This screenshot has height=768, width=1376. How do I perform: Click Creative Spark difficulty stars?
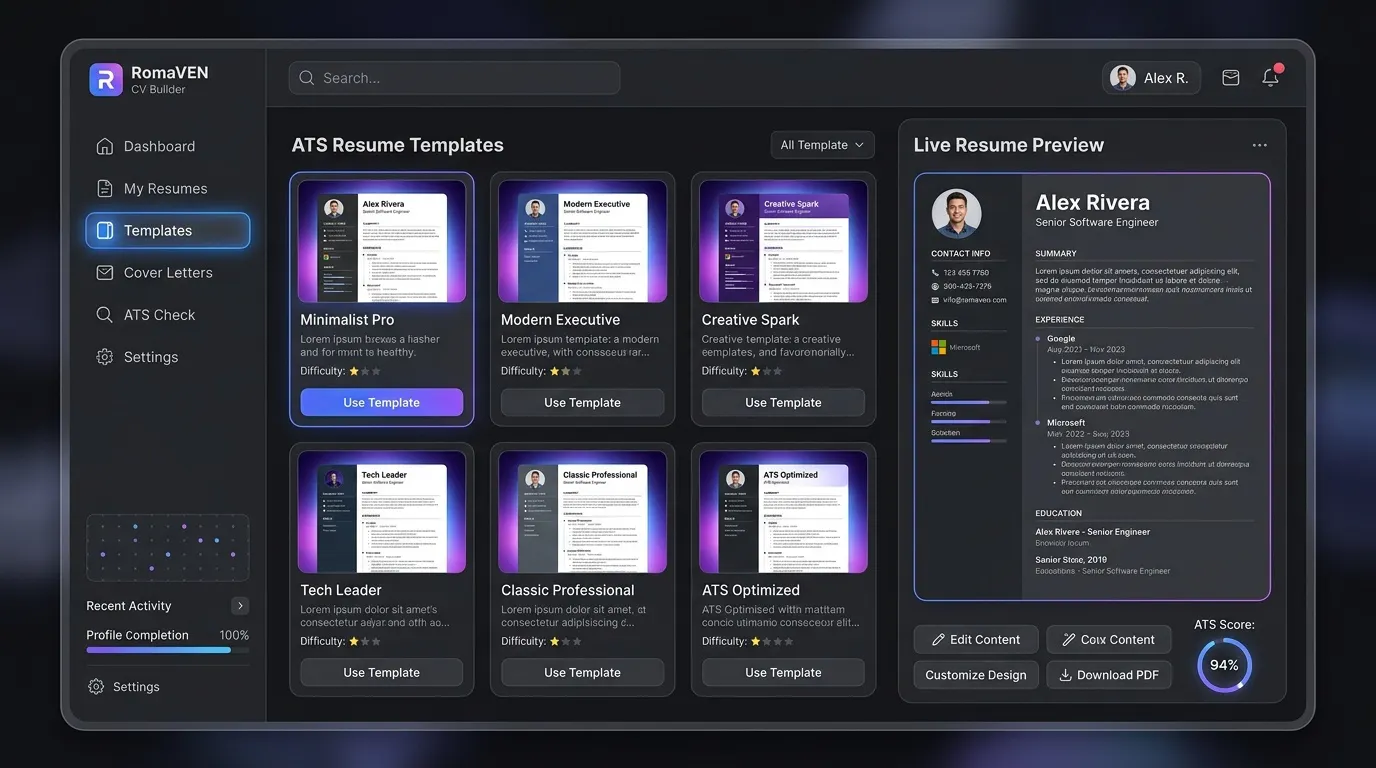pos(767,371)
